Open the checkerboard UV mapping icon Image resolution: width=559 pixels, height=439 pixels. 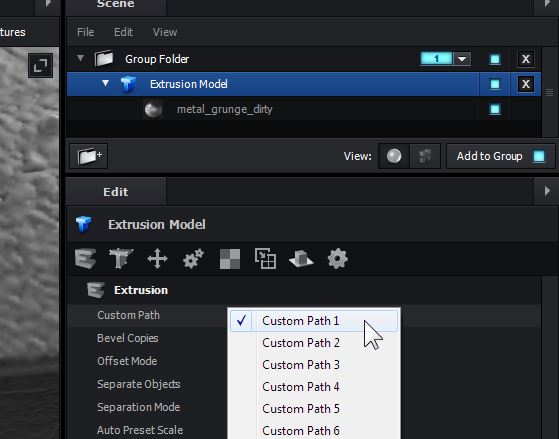230,259
